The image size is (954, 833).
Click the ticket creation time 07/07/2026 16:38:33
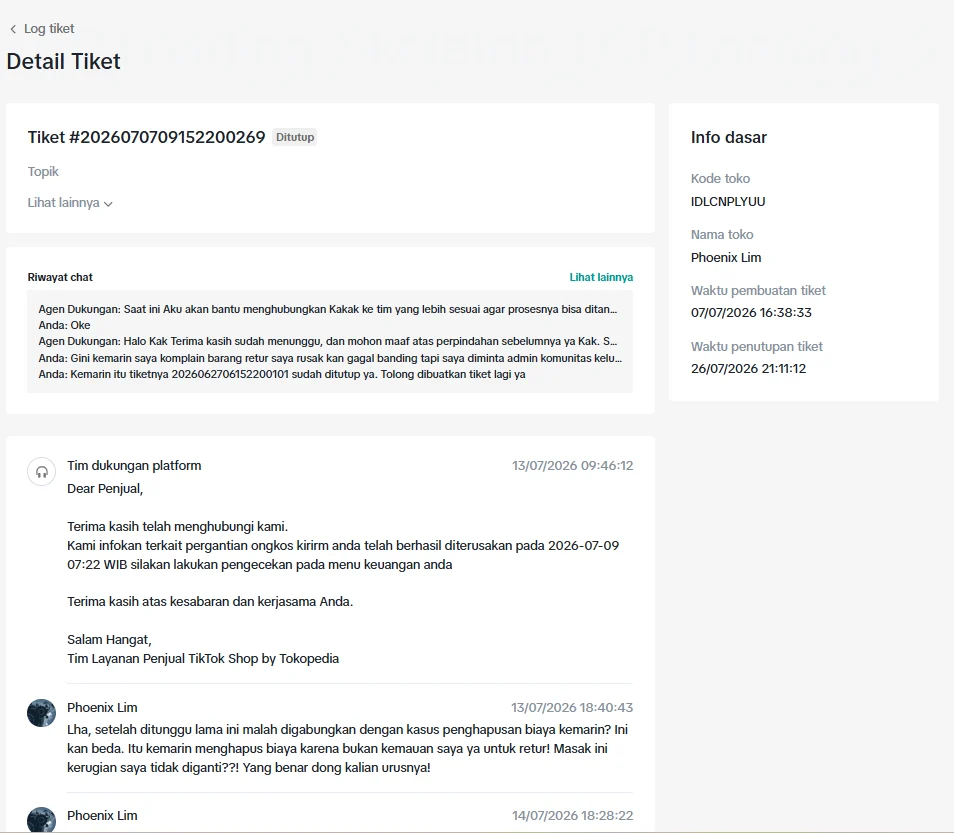click(x=751, y=312)
